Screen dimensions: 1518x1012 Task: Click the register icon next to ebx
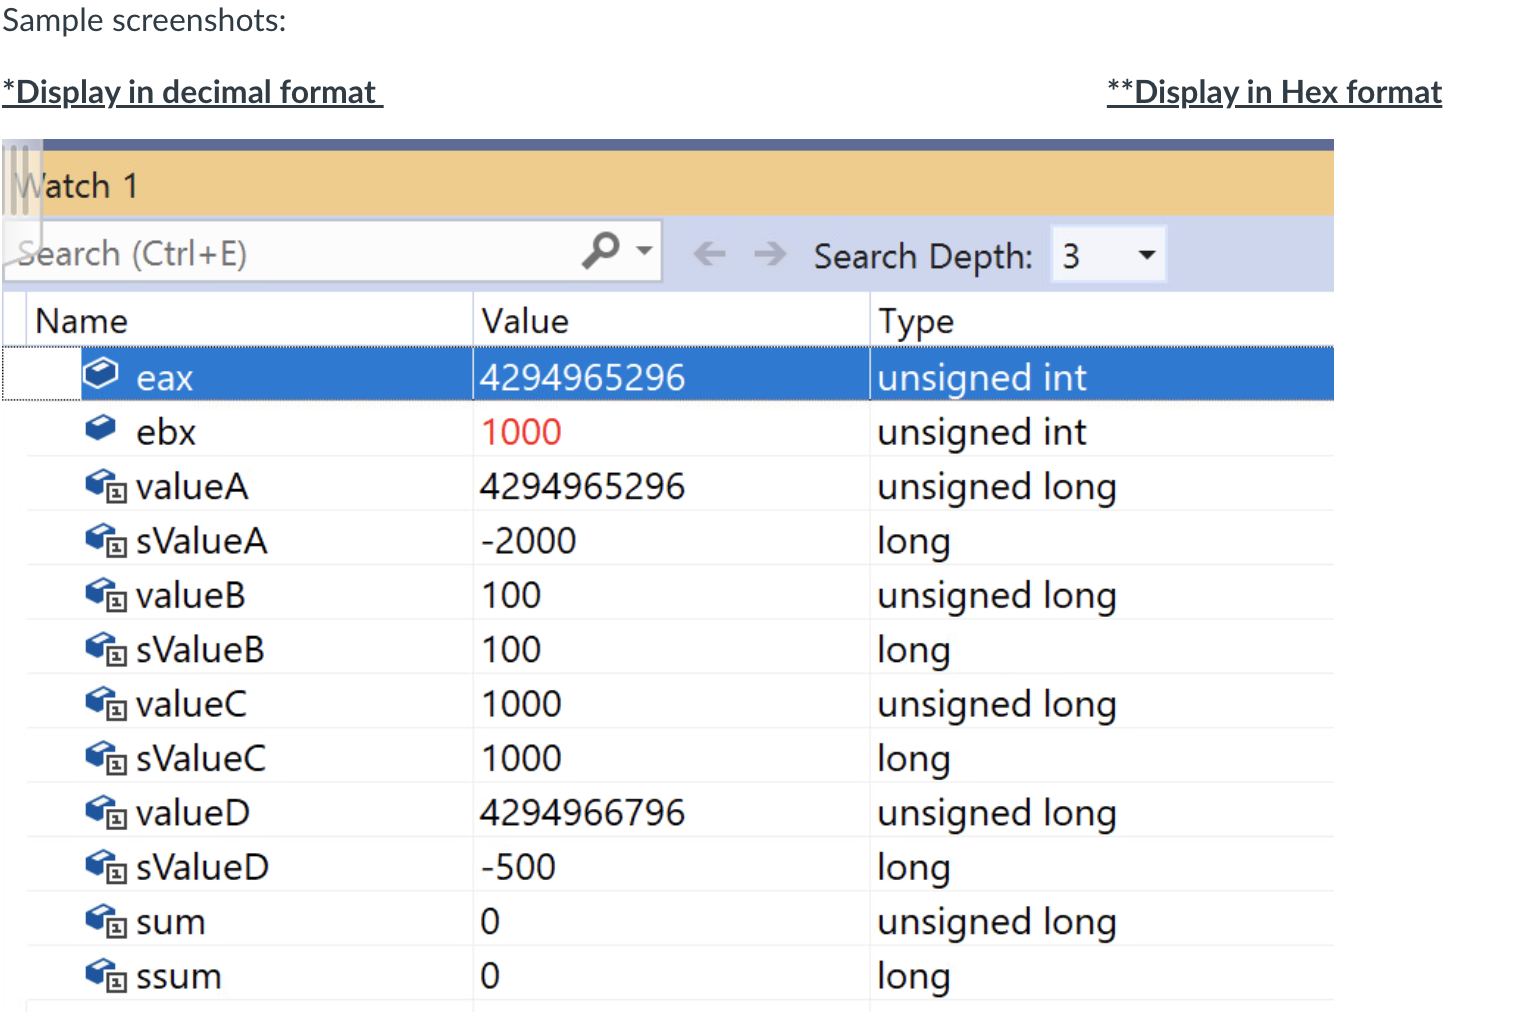click(x=100, y=427)
